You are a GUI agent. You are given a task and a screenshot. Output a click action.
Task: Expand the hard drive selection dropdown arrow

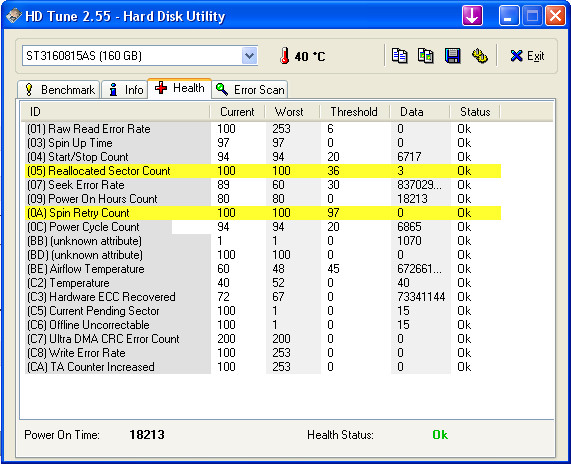(x=249, y=56)
